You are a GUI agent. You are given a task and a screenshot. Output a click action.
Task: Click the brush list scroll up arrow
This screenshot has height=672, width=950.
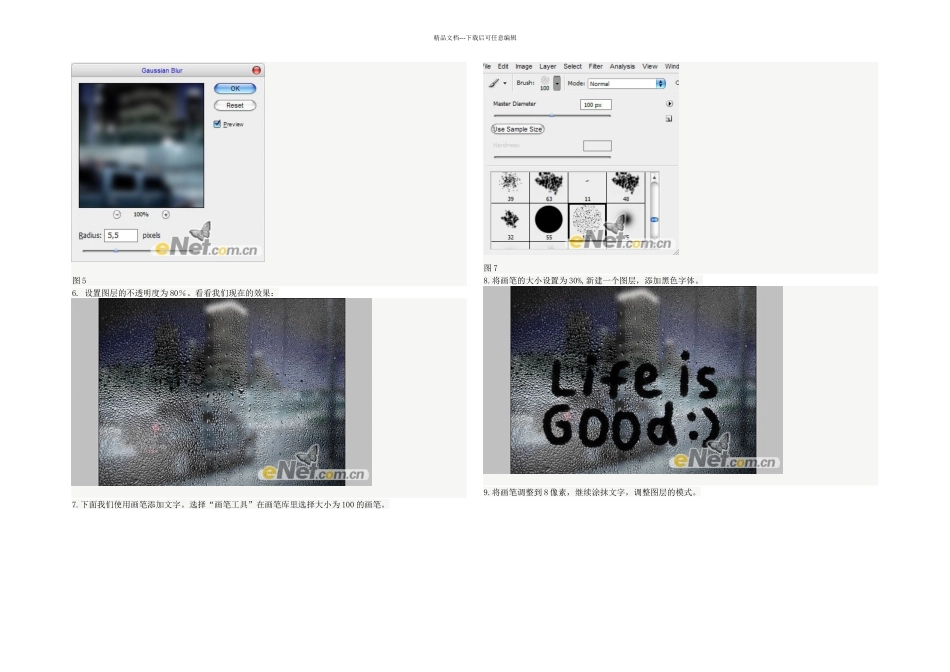pos(654,178)
